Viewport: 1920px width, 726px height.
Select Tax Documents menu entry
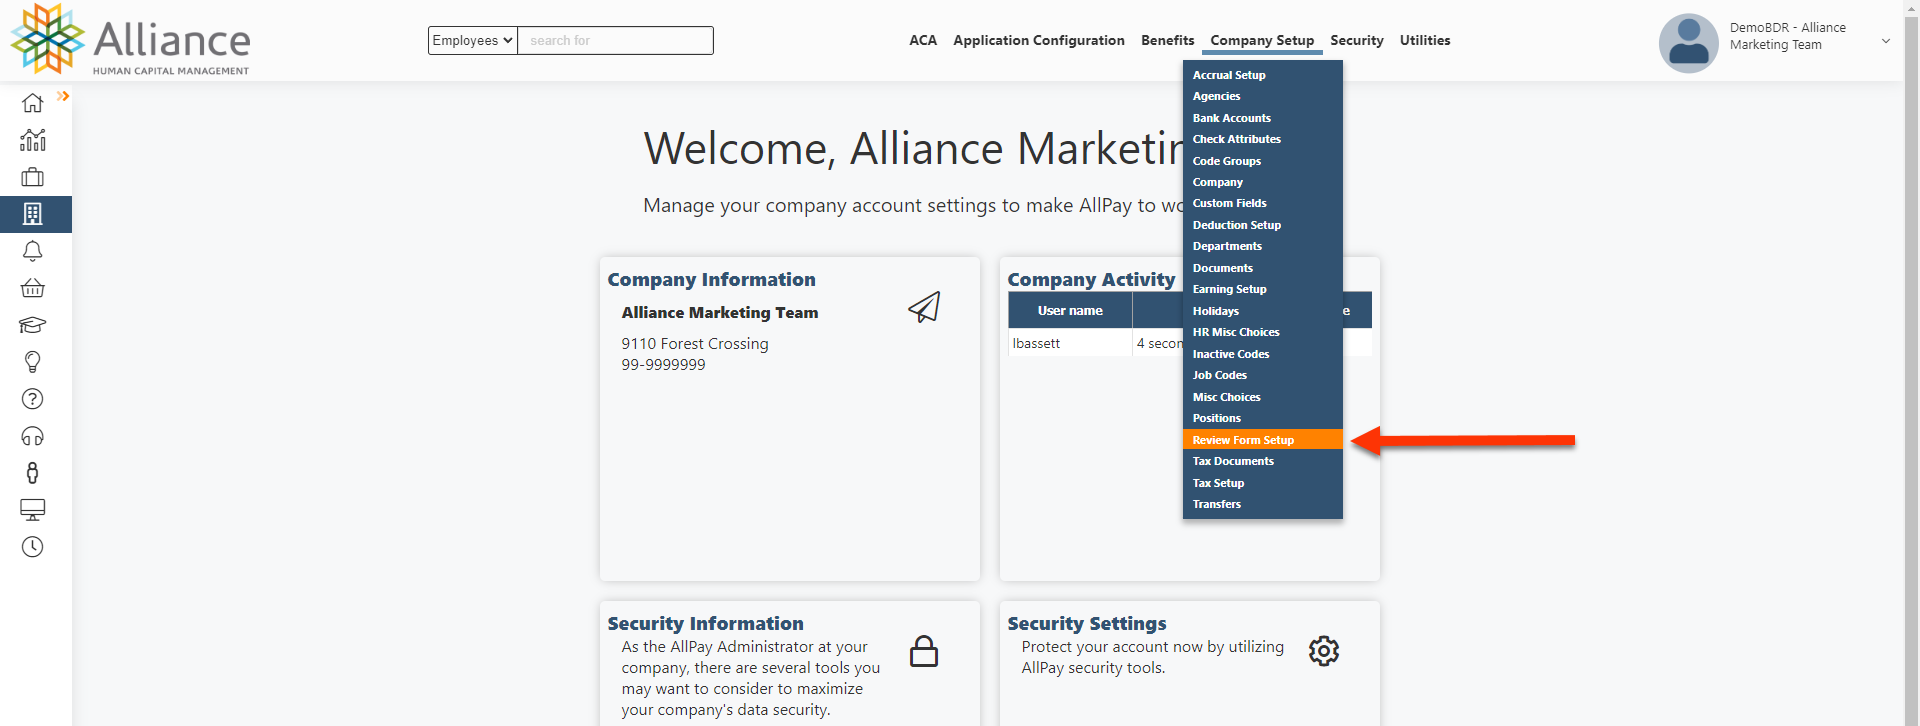(1263, 461)
